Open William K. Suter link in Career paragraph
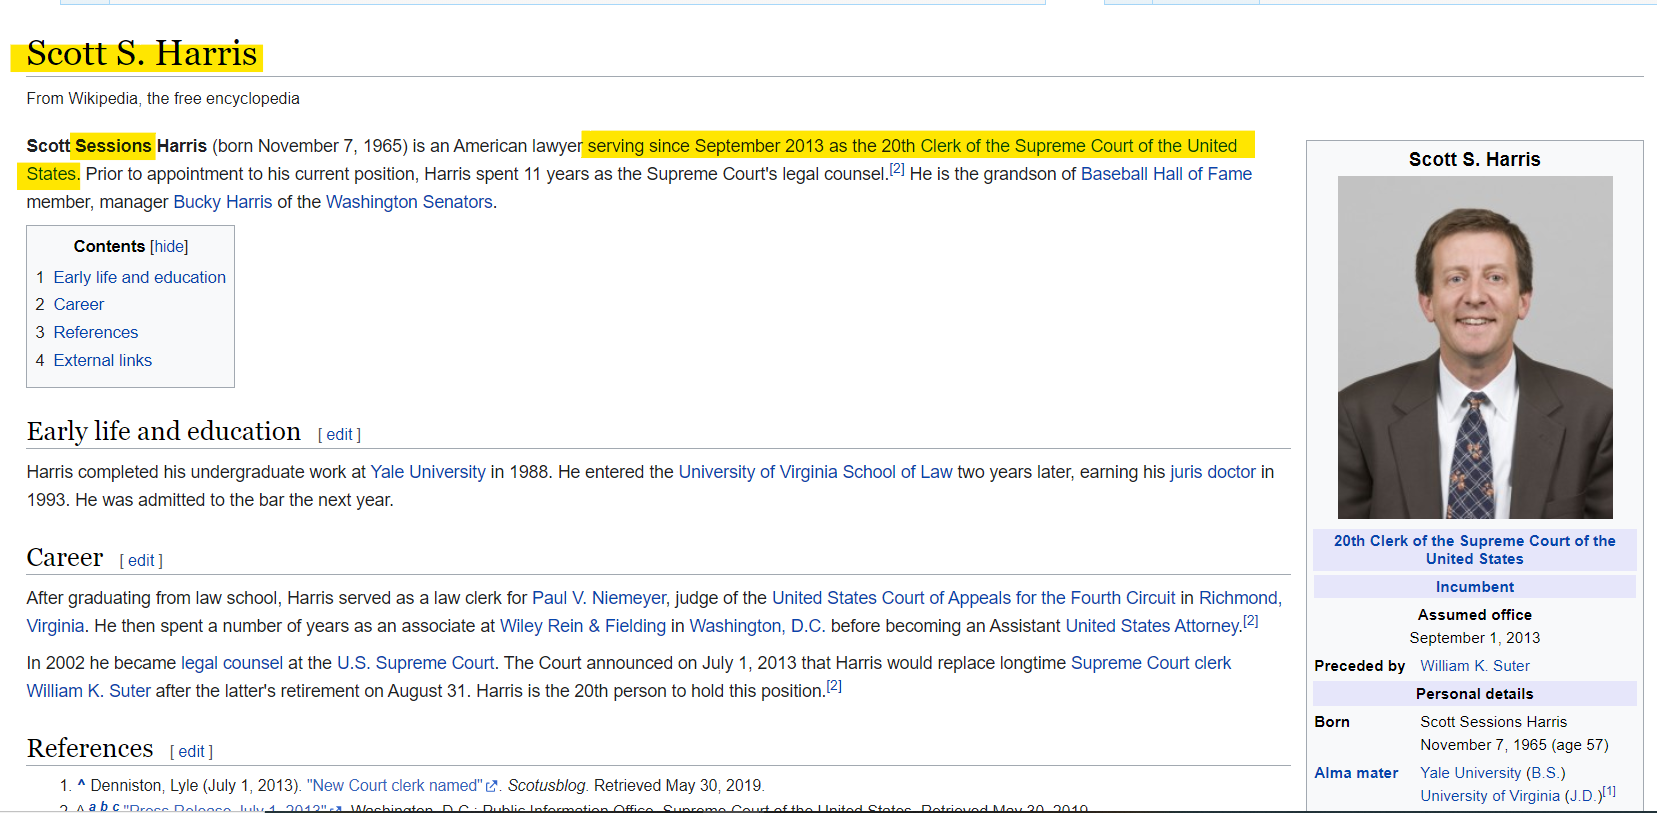The height and width of the screenshot is (813, 1657). coord(89,691)
